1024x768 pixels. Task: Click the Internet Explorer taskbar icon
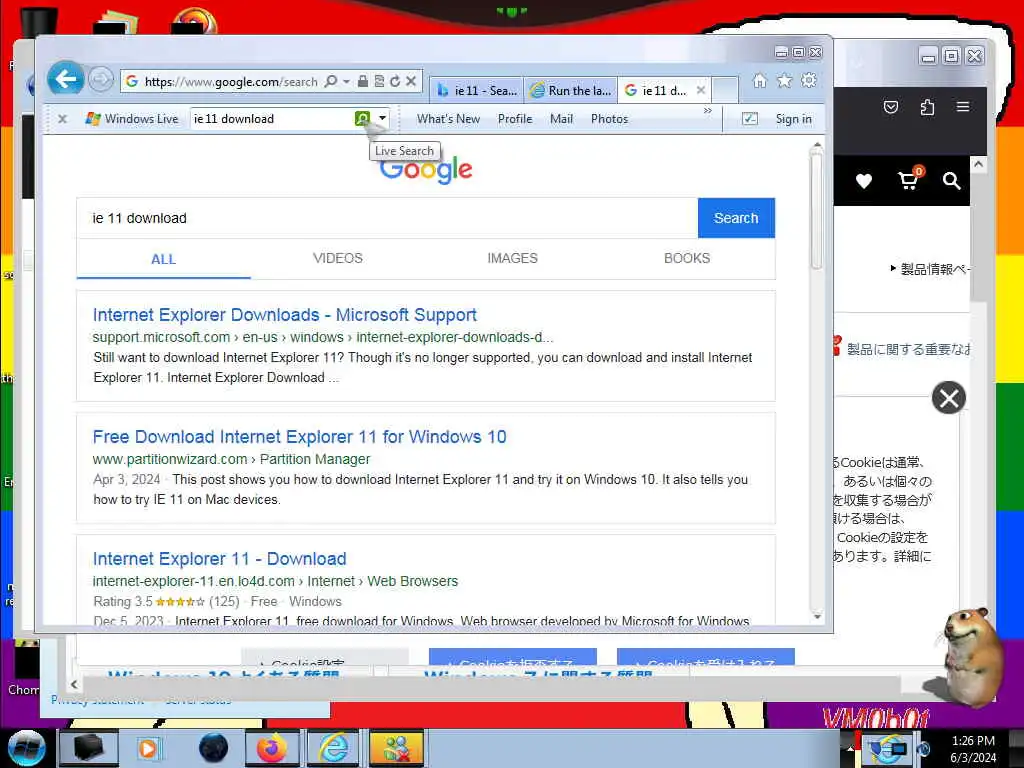coord(333,748)
